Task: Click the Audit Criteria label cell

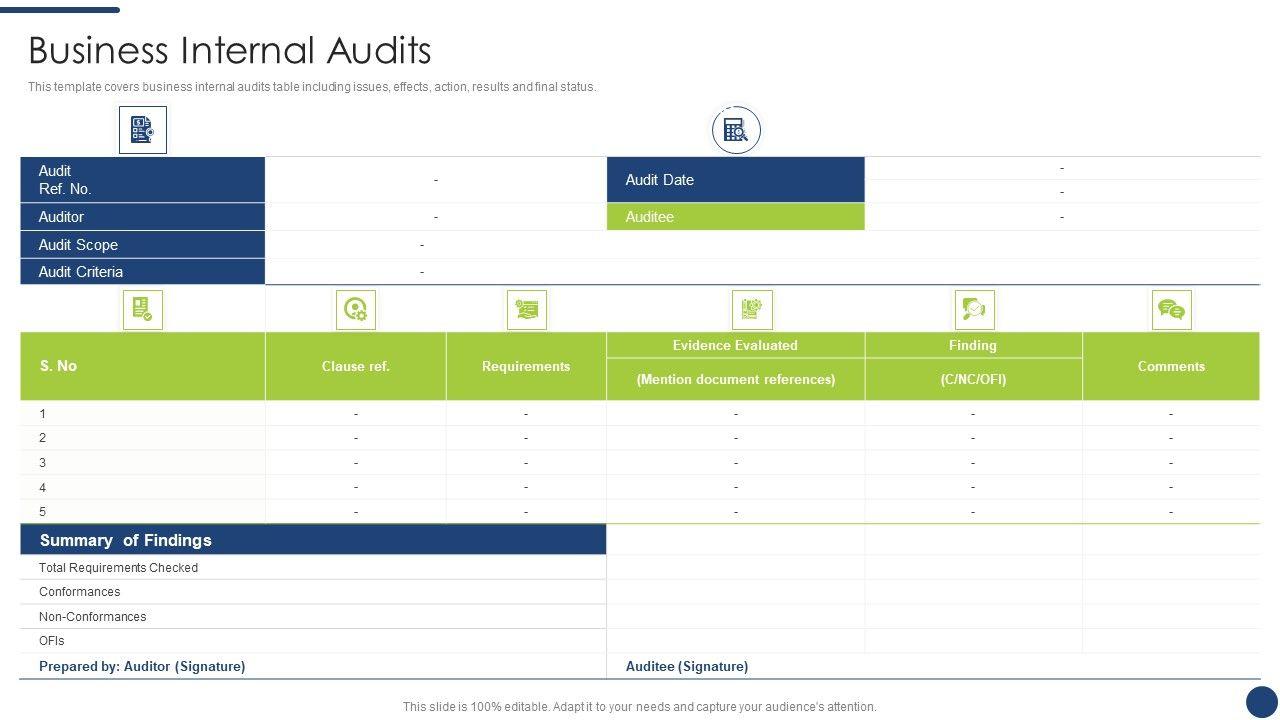Action: (142, 272)
